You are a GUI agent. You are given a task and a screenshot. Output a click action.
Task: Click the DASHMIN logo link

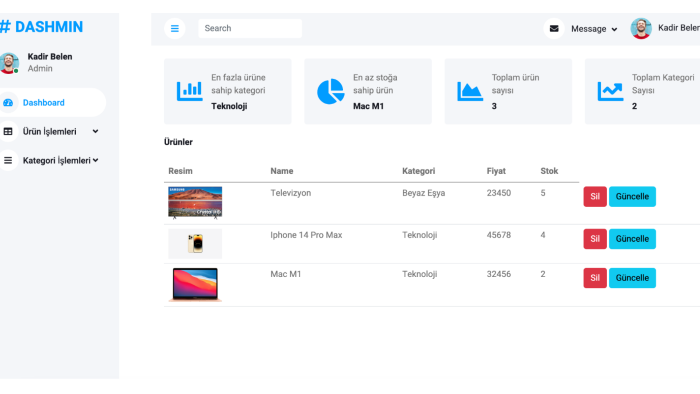pyautogui.click(x=42, y=27)
